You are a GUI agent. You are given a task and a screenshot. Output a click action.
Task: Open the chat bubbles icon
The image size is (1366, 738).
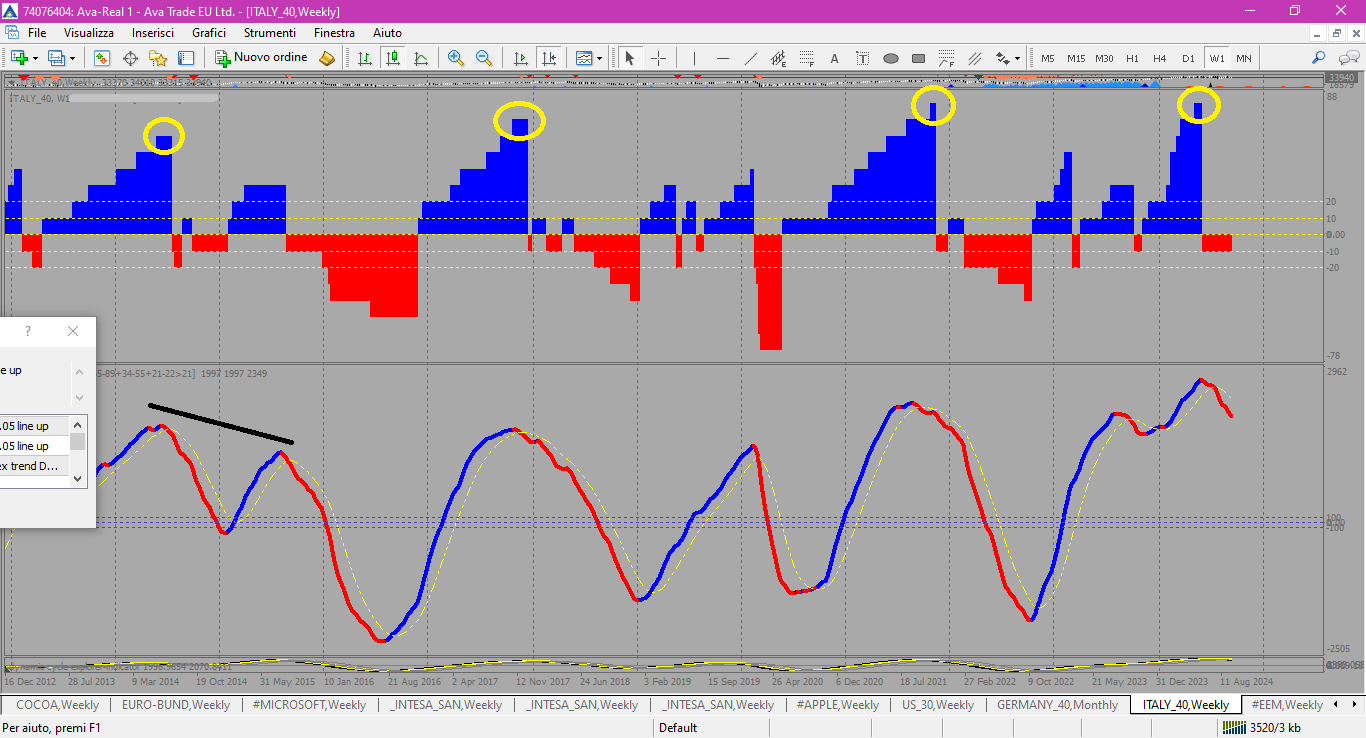tap(1348, 58)
